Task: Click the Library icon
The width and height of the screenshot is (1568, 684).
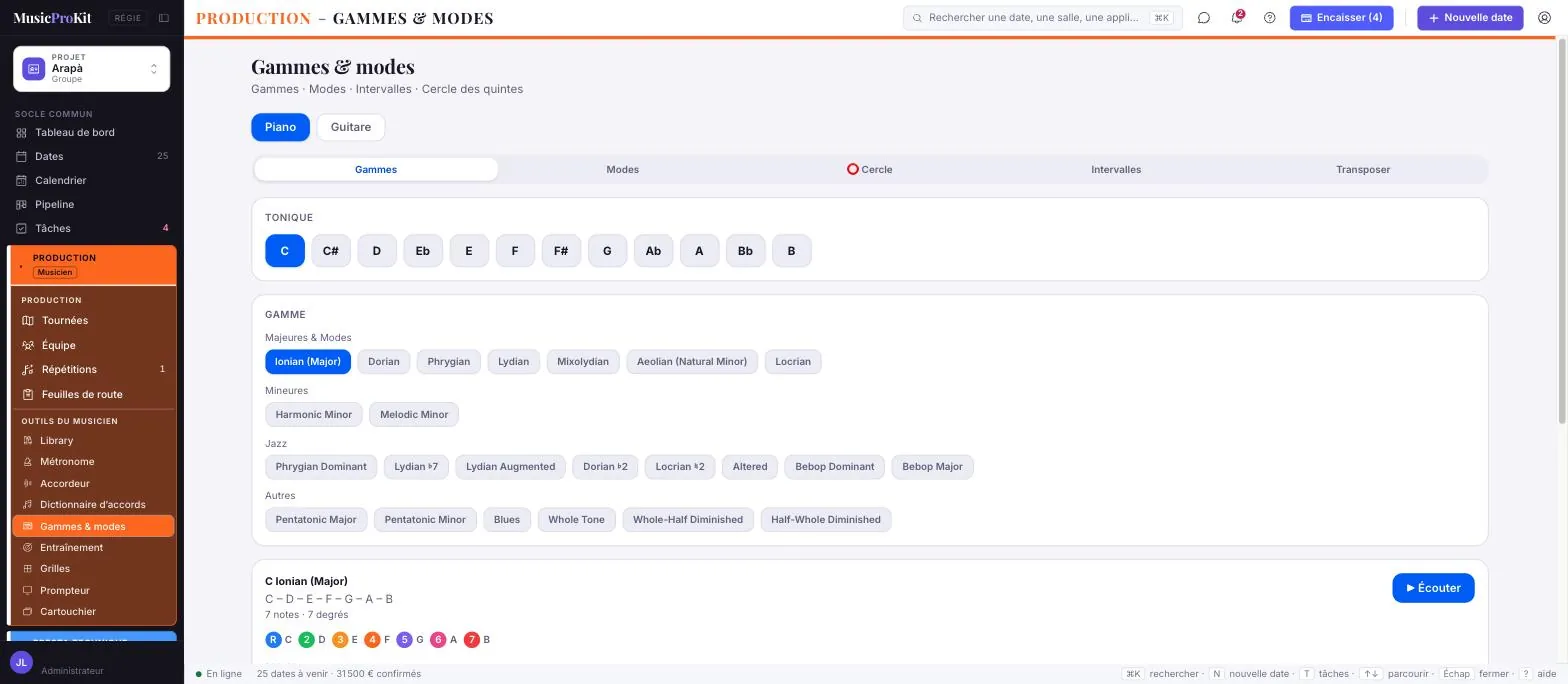Action: pyautogui.click(x=28, y=441)
